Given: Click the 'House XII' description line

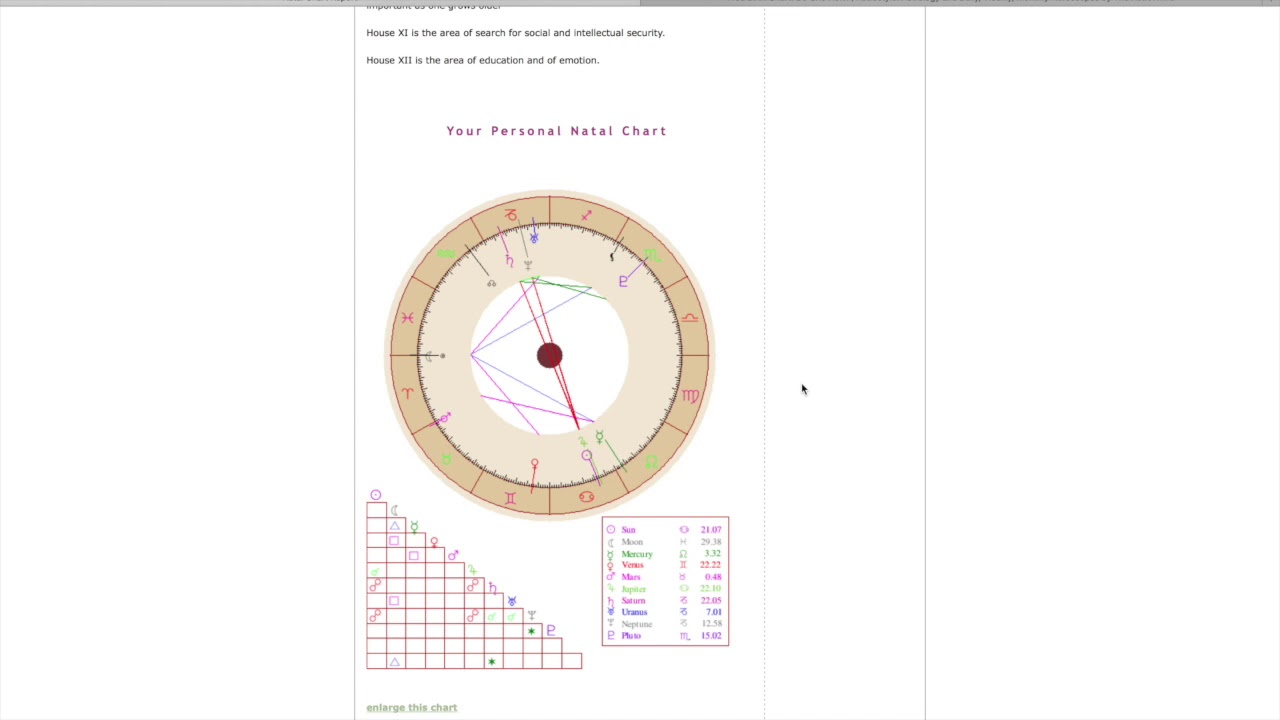Looking at the screenshot, I should [482, 60].
